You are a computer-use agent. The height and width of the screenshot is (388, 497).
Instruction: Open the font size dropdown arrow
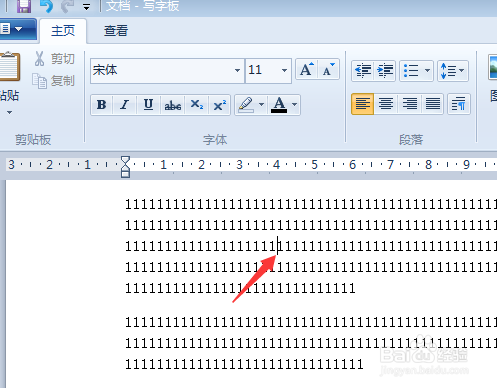point(284,71)
